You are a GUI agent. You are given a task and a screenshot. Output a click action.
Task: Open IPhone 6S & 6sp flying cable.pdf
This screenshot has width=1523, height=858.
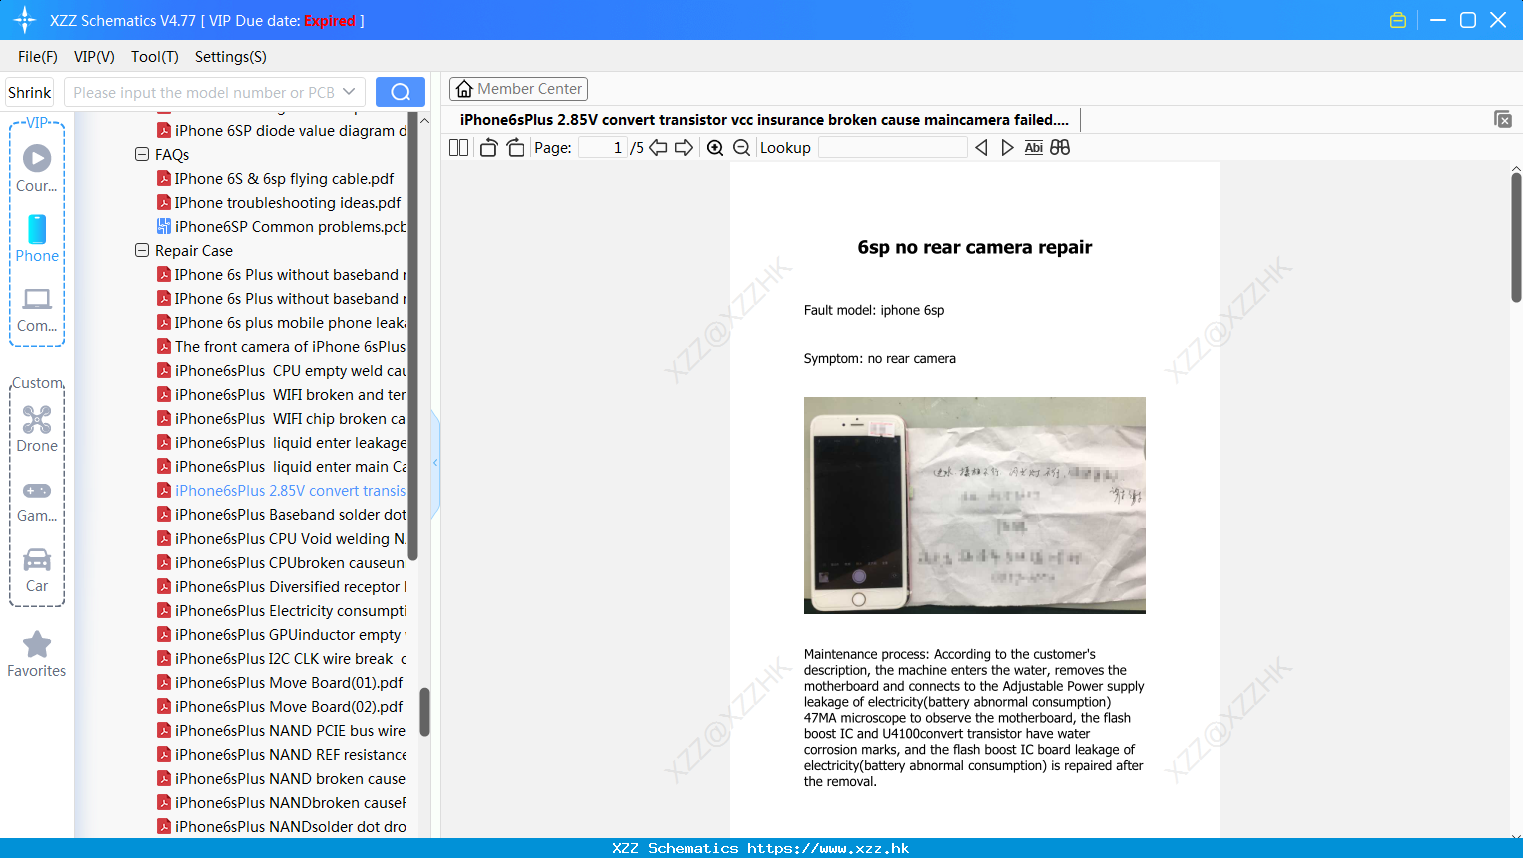point(276,178)
